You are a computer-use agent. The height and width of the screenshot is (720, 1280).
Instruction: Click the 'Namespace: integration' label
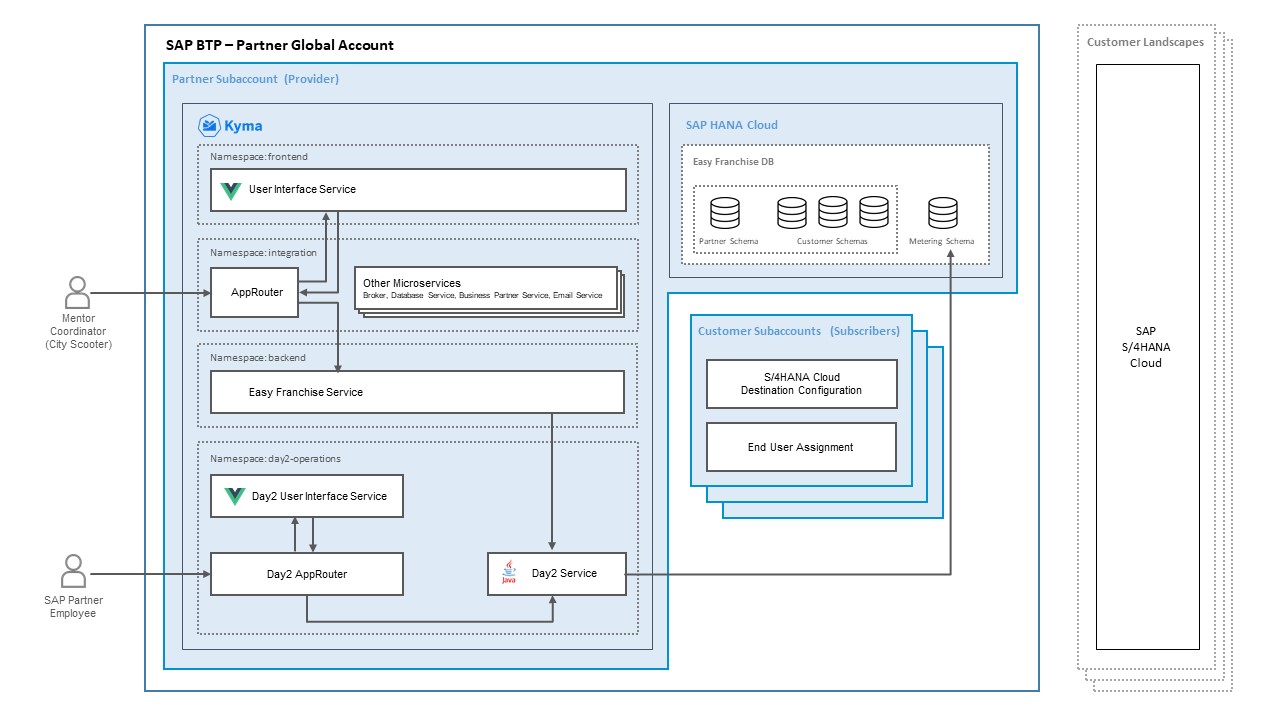(x=263, y=253)
